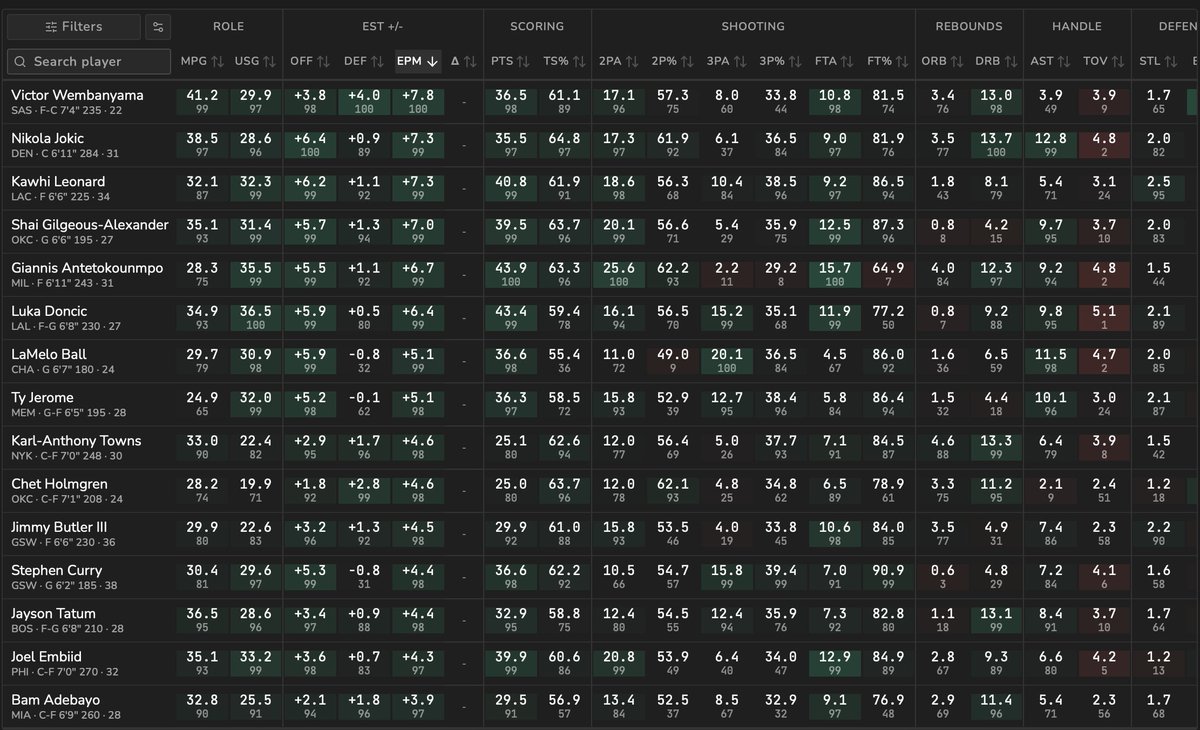Select Wembanyama's +7.8 EPM cell

(x=418, y=102)
